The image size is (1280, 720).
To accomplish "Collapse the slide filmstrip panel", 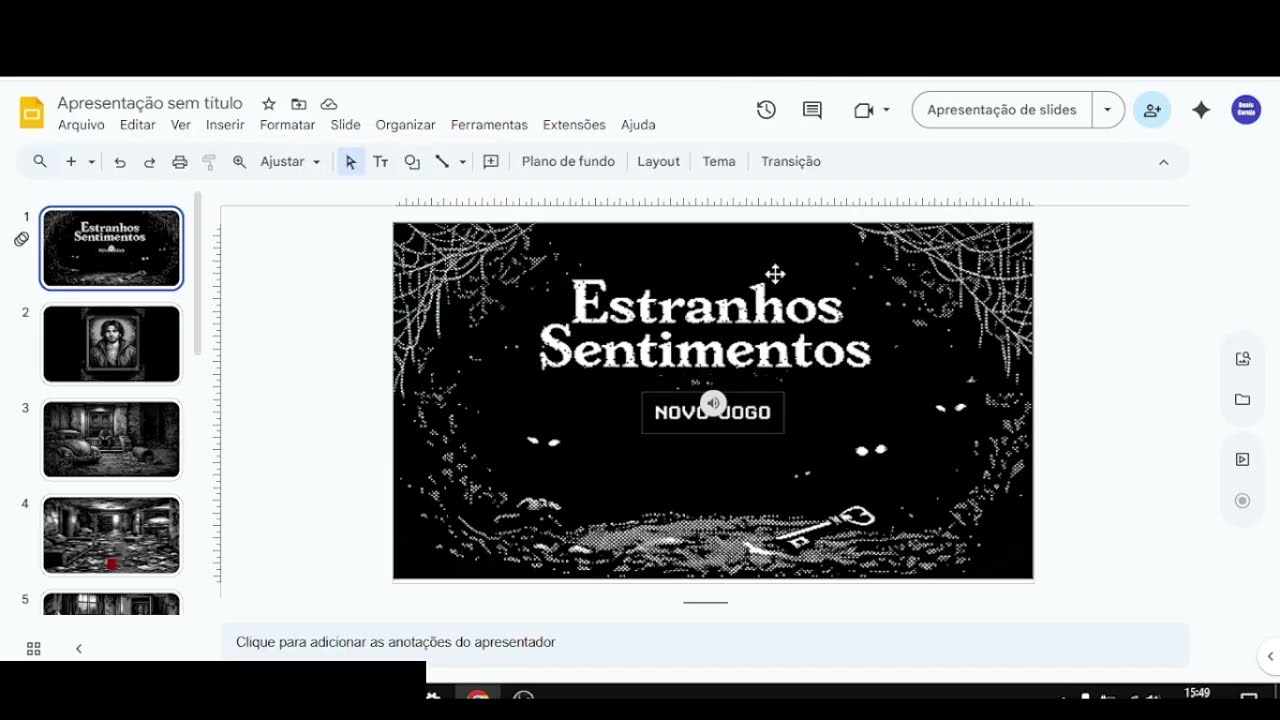I will (79, 648).
